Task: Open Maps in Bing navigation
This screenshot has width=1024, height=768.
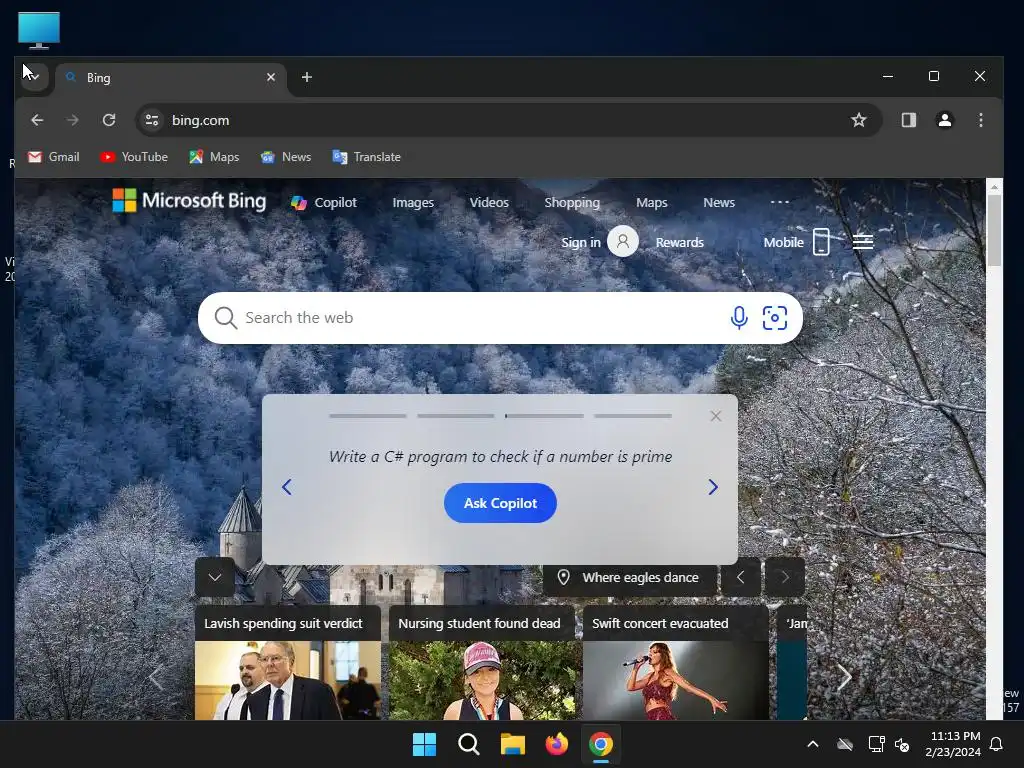Action: click(652, 202)
